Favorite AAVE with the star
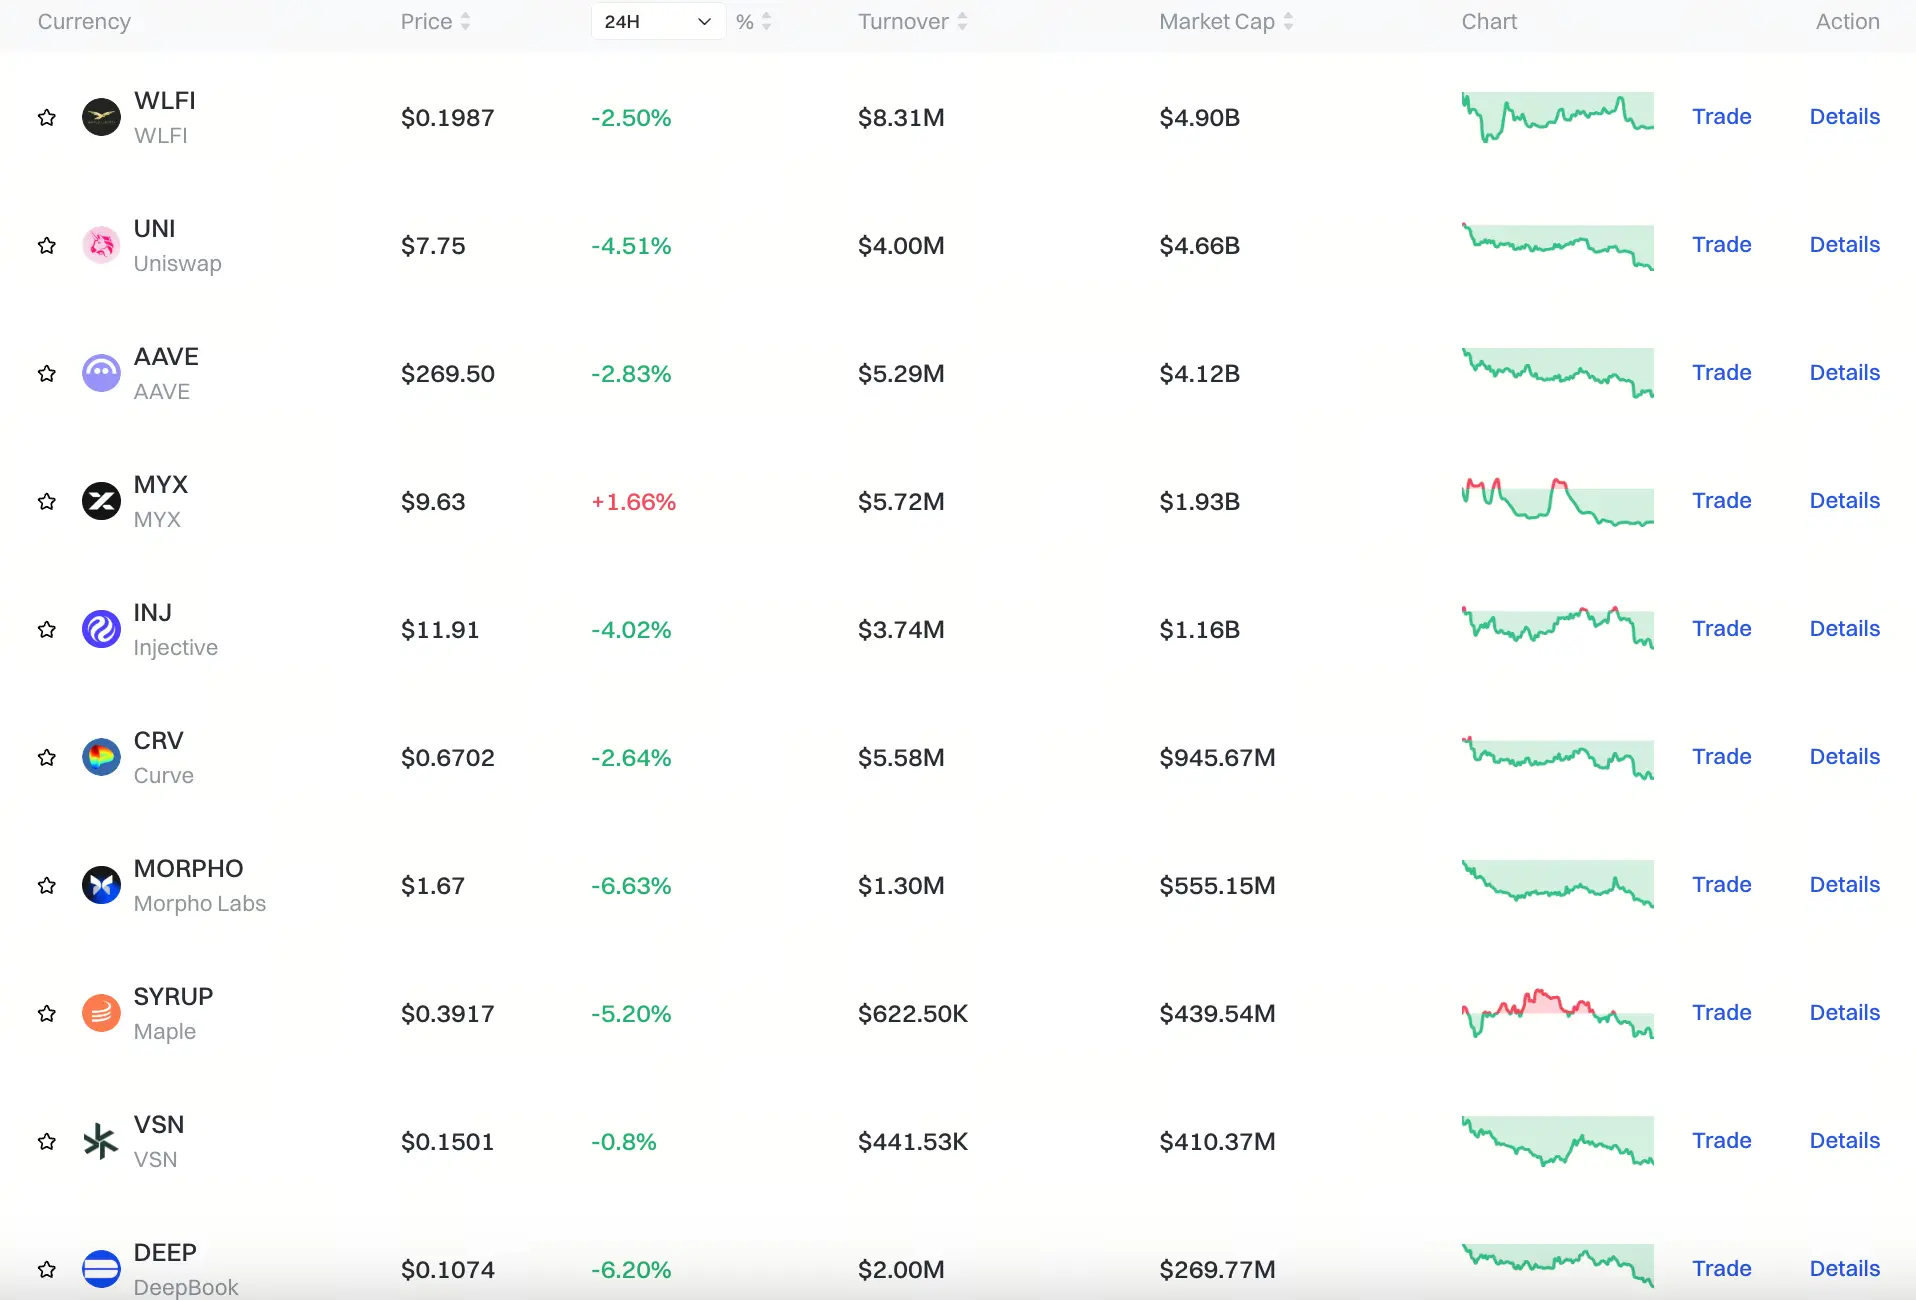The width and height of the screenshot is (1916, 1300). tap(47, 374)
